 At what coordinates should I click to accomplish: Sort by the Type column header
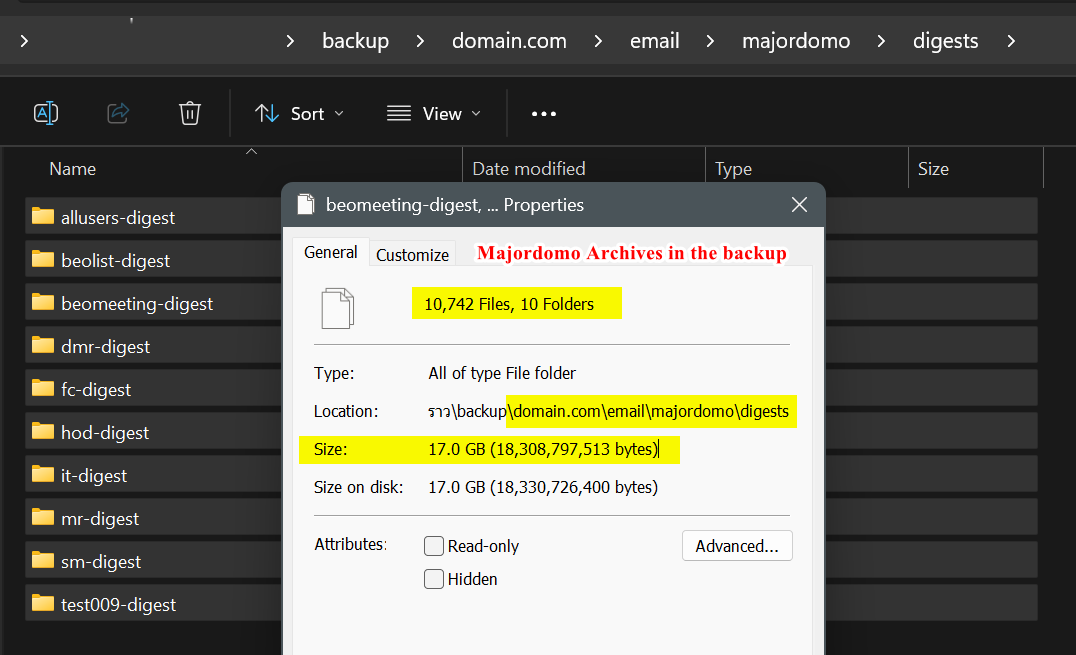733,169
